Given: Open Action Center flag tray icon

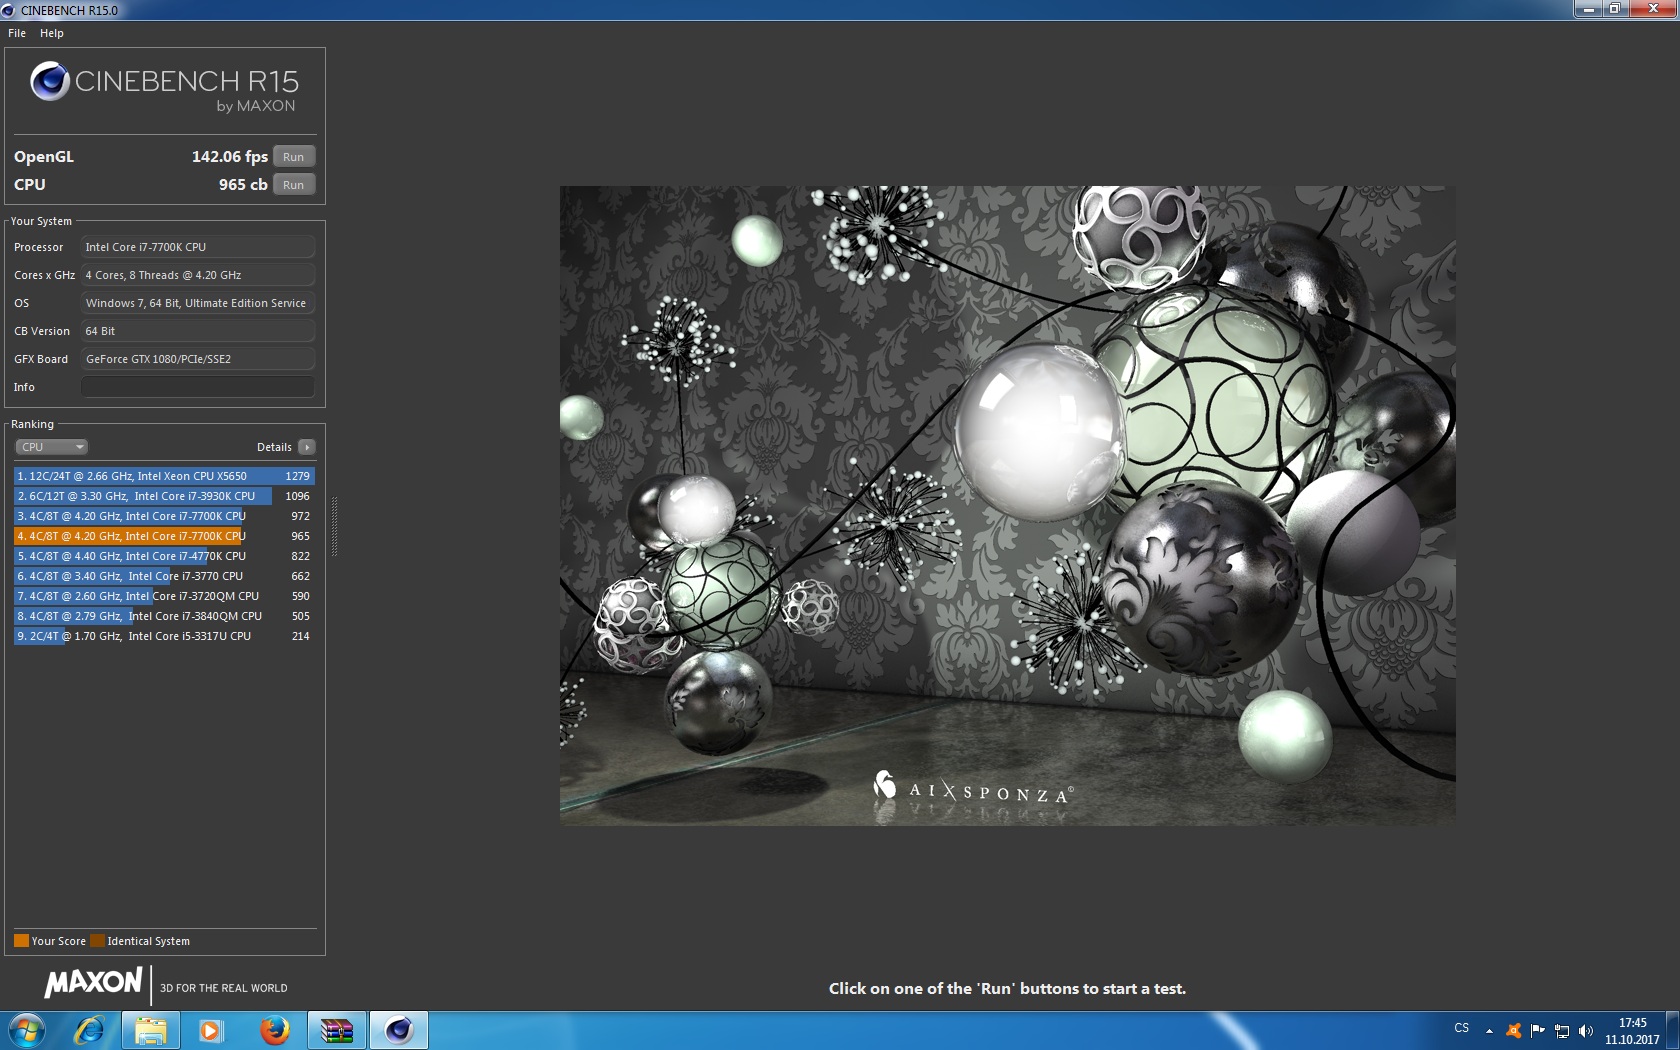Looking at the screenshot, I should pyautogui.click(x=1538, y=1030).
